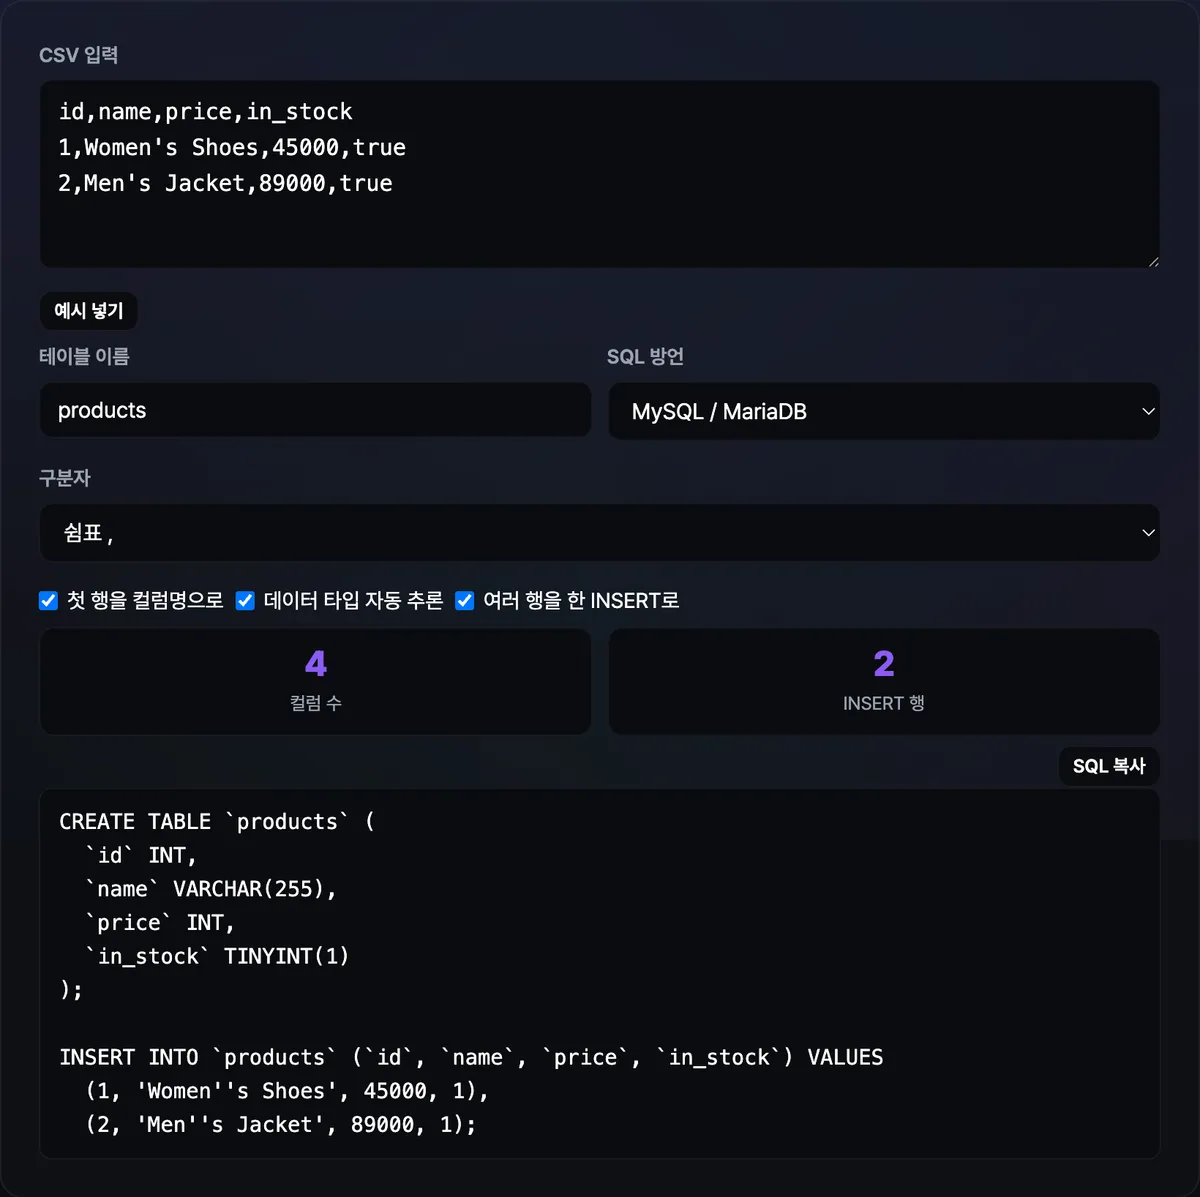Click the INSERT 행 stat card
This screenshot has height=1197, width=1200.
[x=884, y=681]
